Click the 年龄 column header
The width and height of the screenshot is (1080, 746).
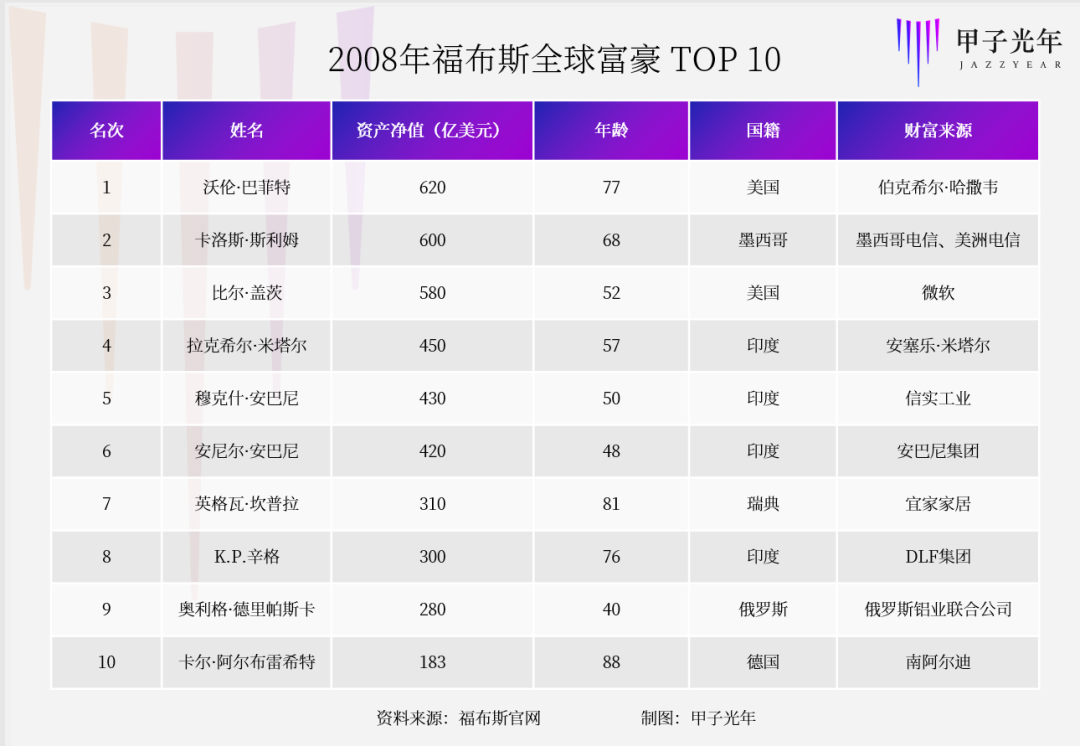pyautogui.click(x=612, y=131)
